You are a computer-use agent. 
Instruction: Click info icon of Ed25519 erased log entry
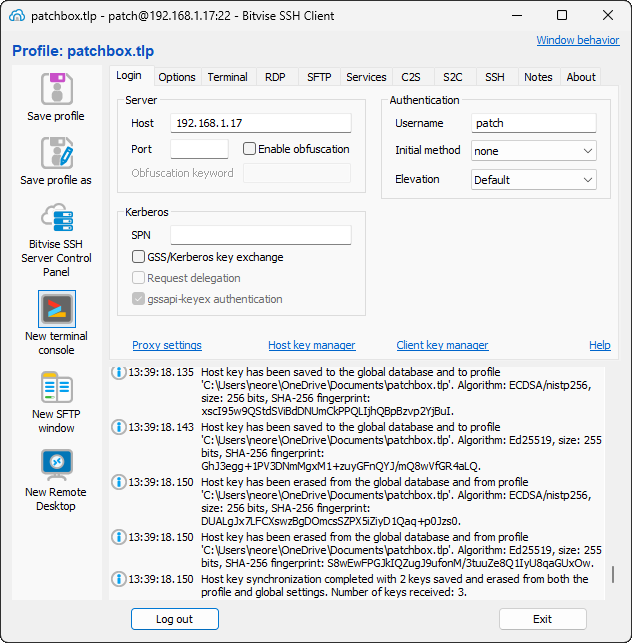(x=119, y=537)
